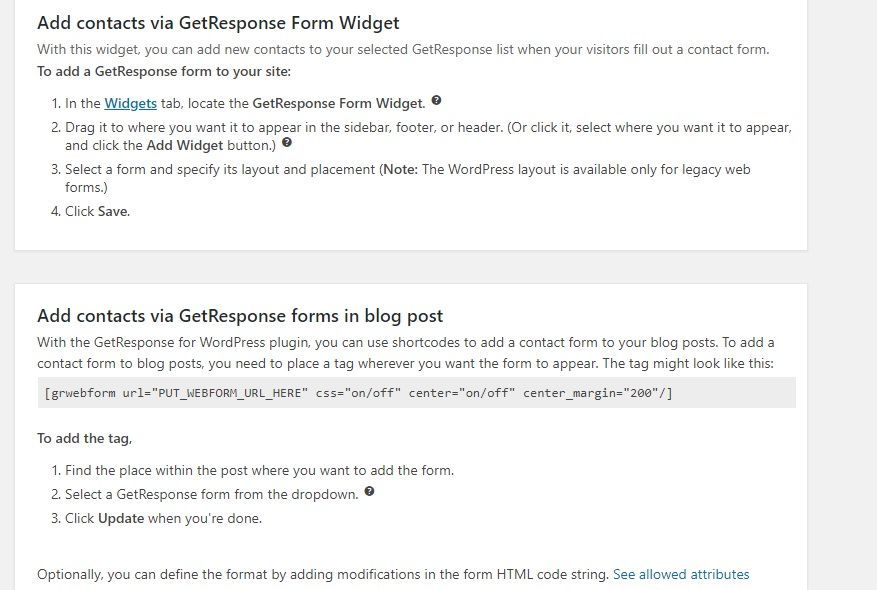The image size is (877, 590).
Task: Click heading Add contacts via GetResponse Form Widget
Action: pyautogui.click(x=218, y=23)
